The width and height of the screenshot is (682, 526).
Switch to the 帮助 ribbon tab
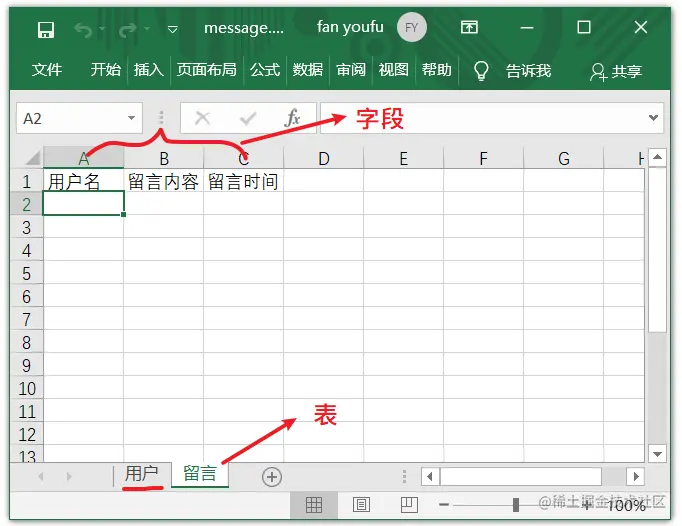click(436, 70)
